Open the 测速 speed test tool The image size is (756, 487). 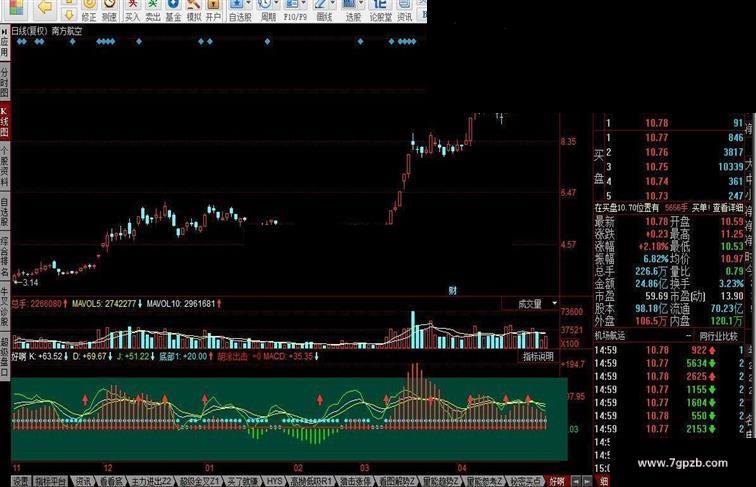click(109, 11)
